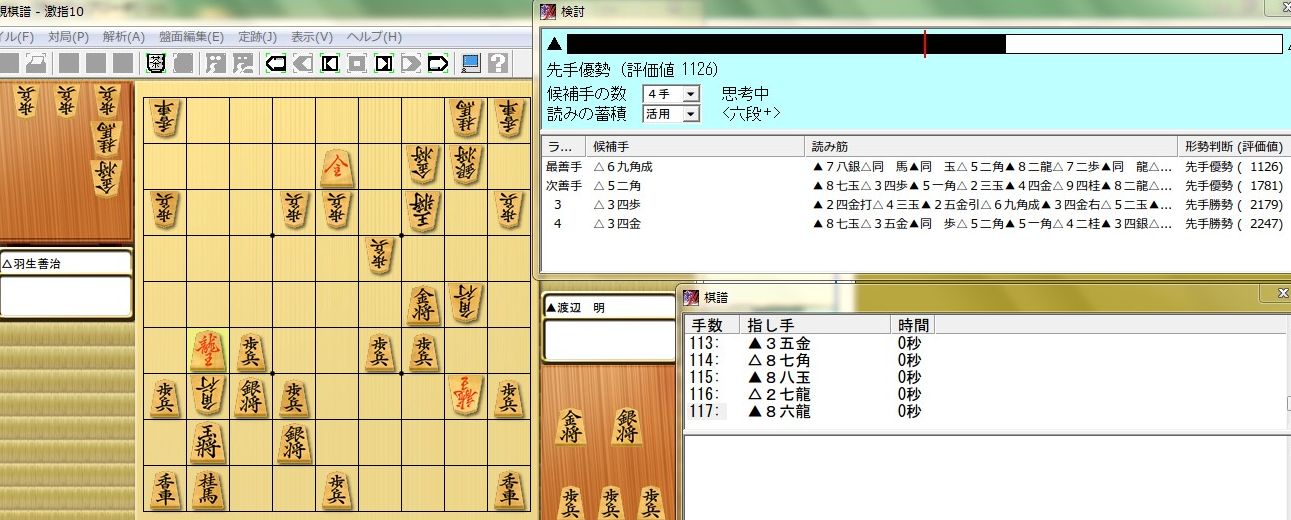Click the 形勢判断 (評価値) column header
Viewport: 1291px width, 520px height.
[1232, 147]
